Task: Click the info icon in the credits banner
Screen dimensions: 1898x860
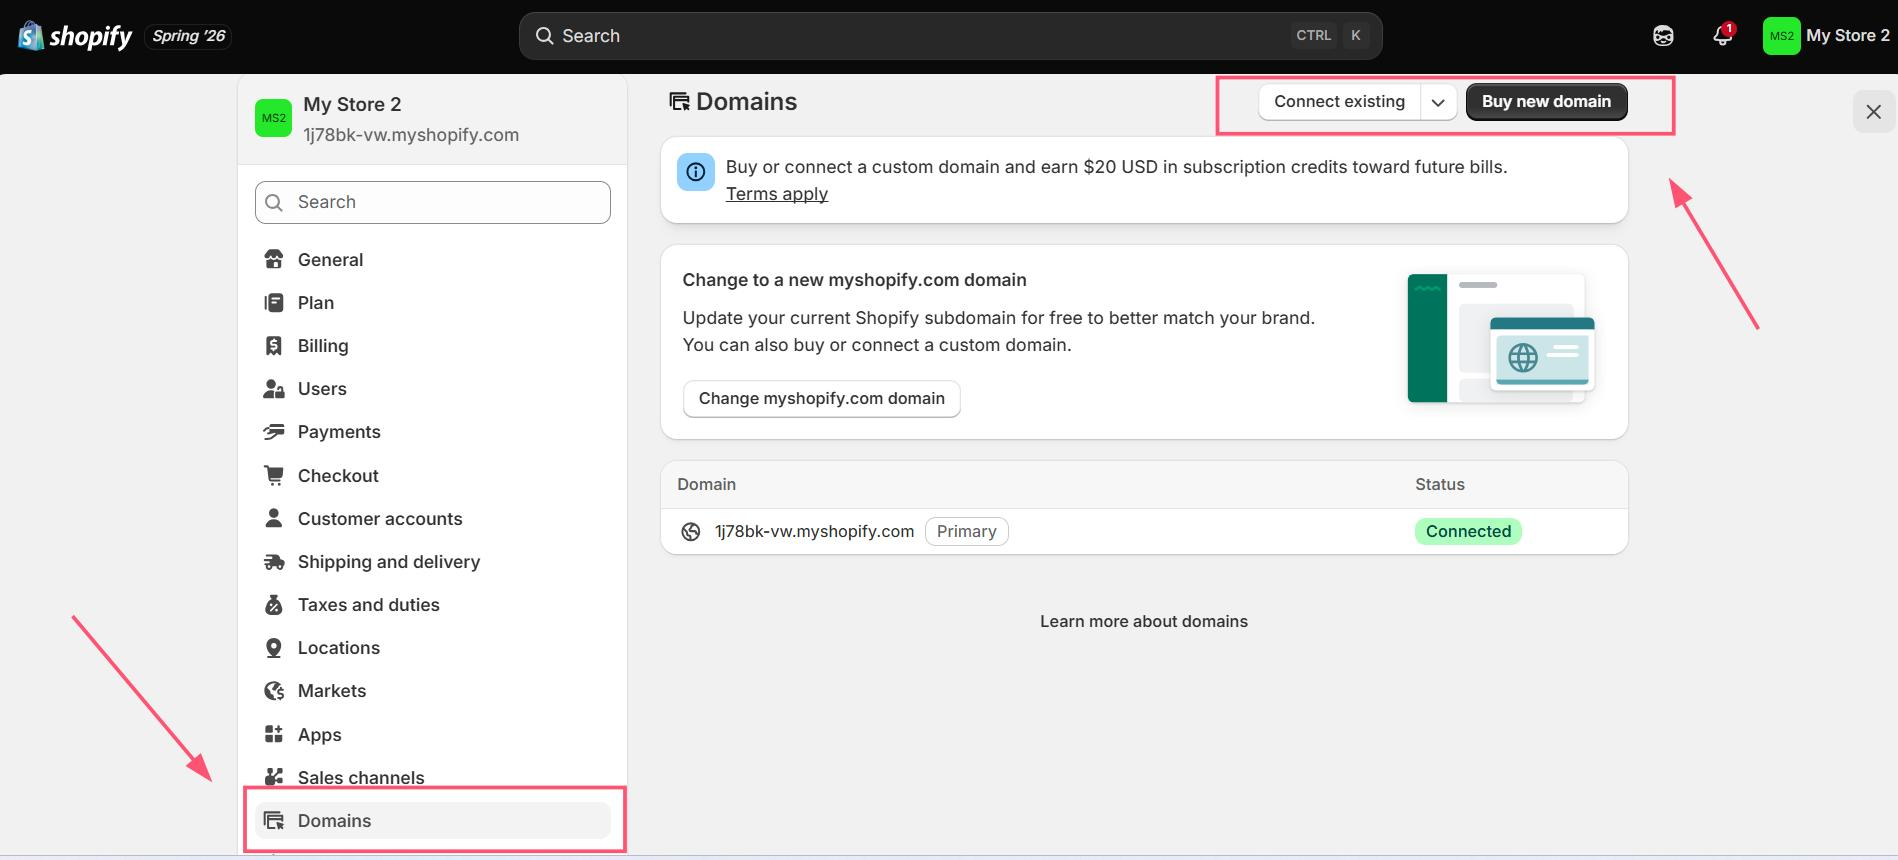Action: (696, 172)
